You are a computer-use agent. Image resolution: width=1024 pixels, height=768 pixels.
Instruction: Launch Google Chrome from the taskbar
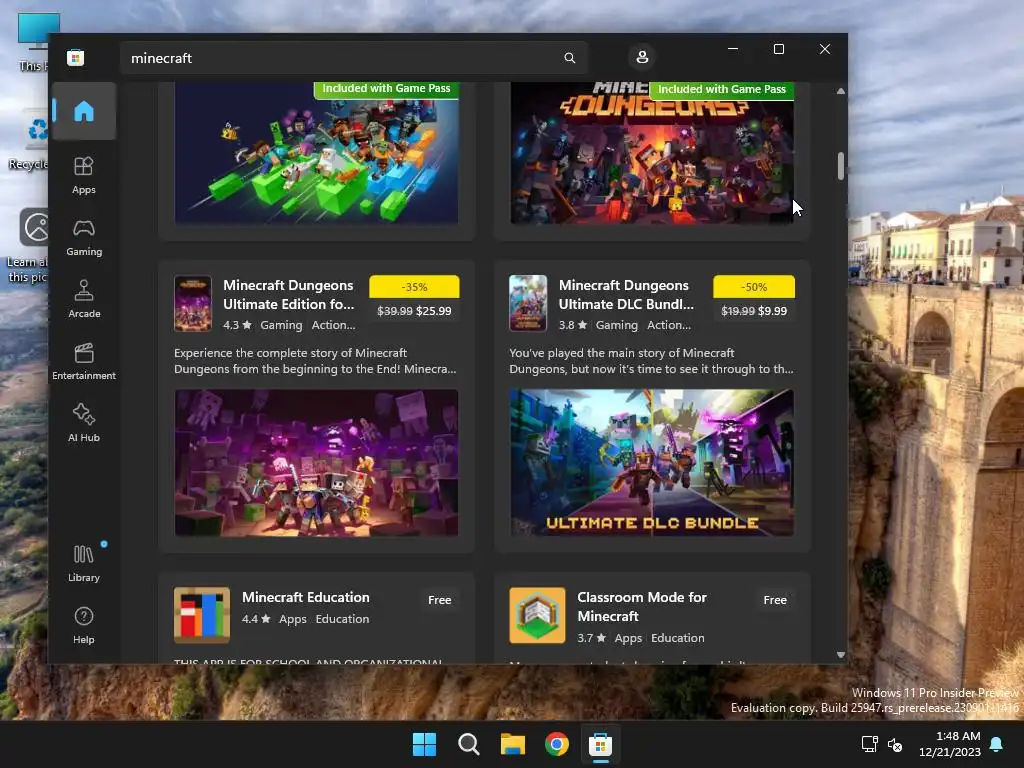point(556,744)
